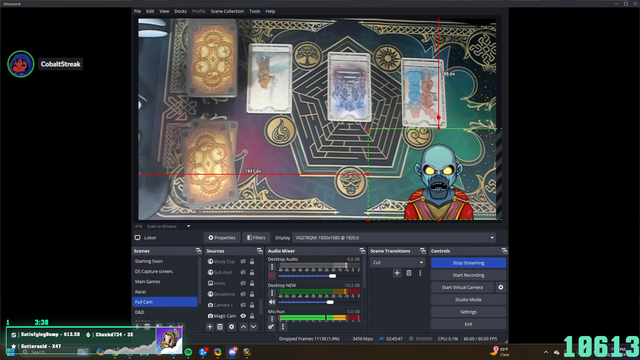The width and height of the screenshot is (640, 360).
Task: Click Start Recording button
Action: click(x=468, y=275)
